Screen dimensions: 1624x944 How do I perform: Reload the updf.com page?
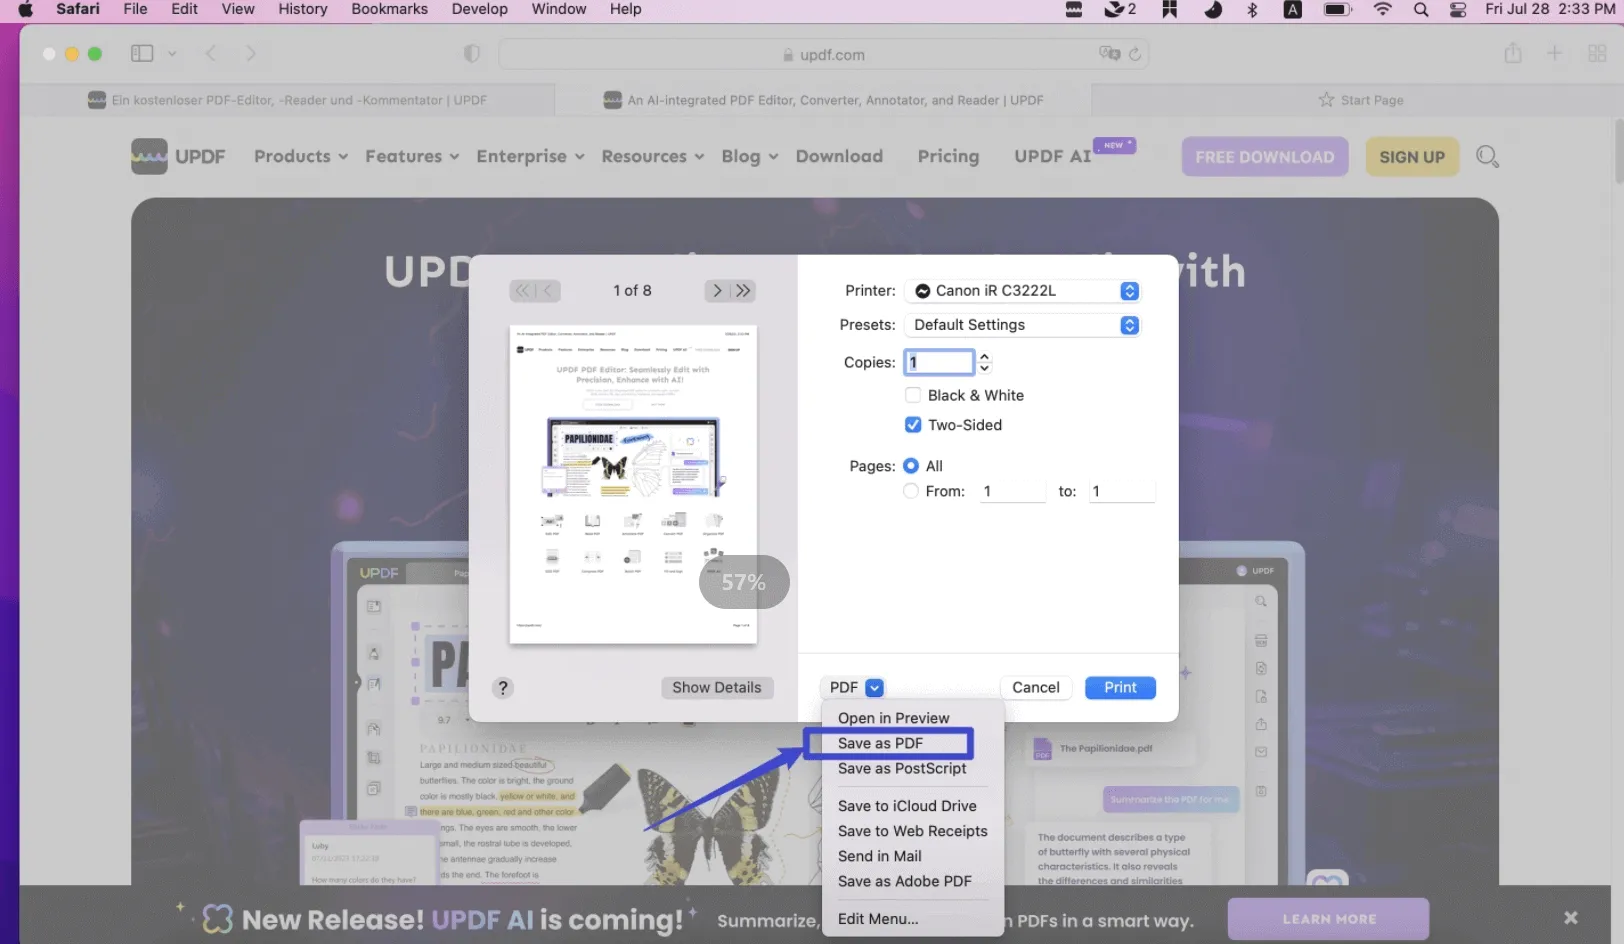tap(1135, 54)
